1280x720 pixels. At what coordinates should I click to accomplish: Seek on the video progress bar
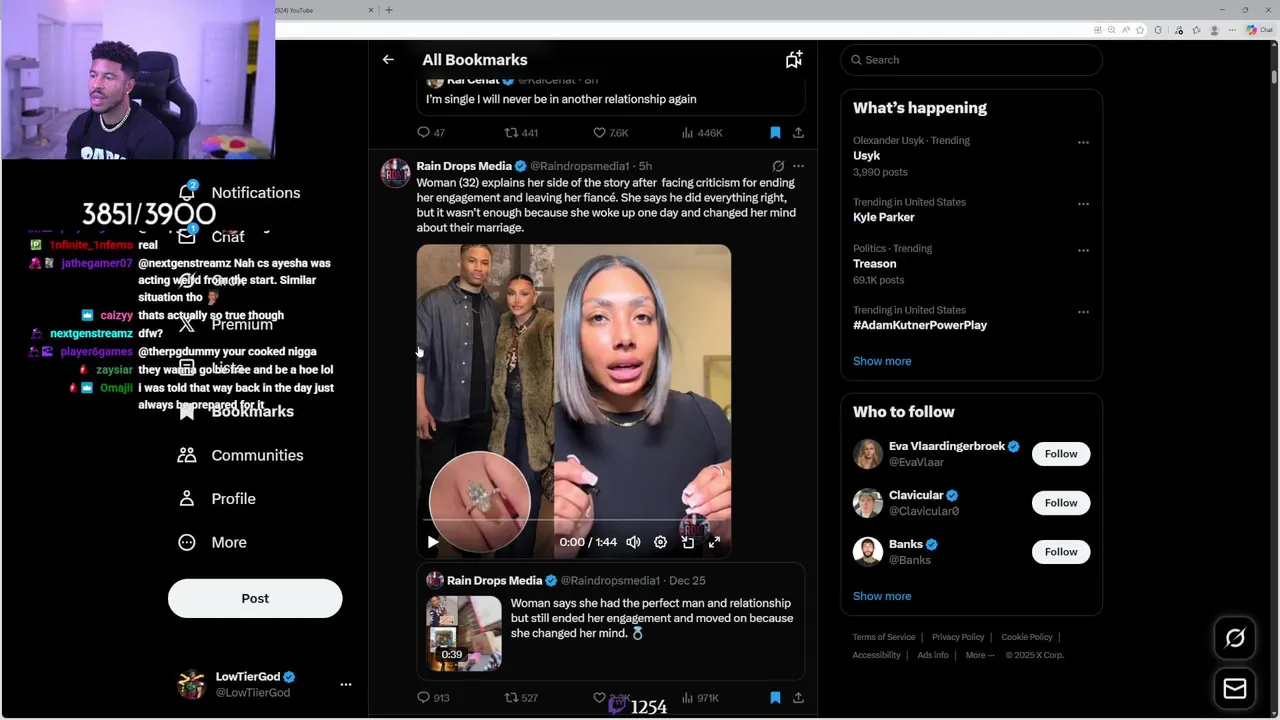tap(573, 521)
